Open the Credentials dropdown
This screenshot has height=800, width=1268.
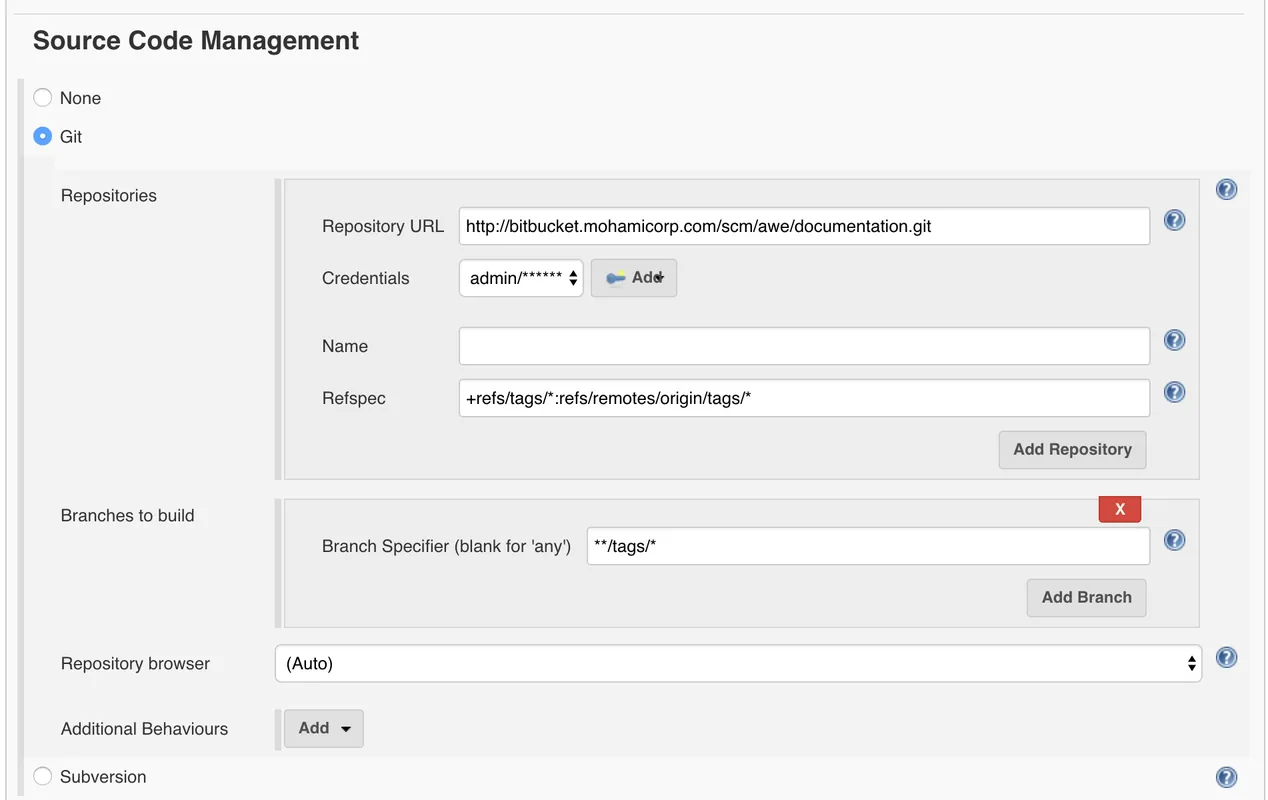coord(521,278)
